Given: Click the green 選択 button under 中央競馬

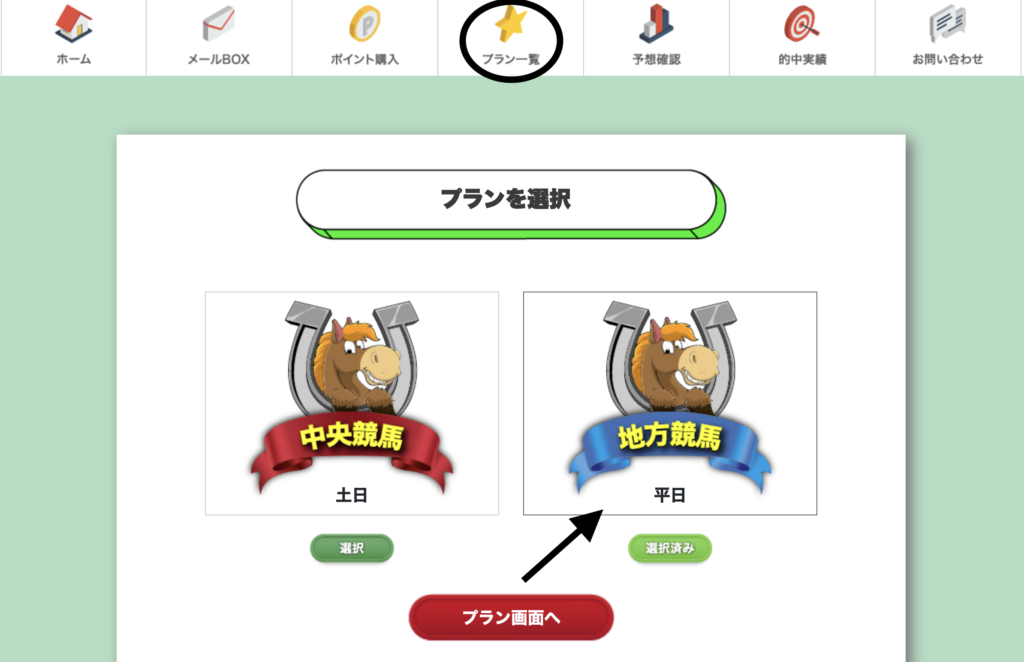Looking at the screenshot, I should [x=352, y=548].
